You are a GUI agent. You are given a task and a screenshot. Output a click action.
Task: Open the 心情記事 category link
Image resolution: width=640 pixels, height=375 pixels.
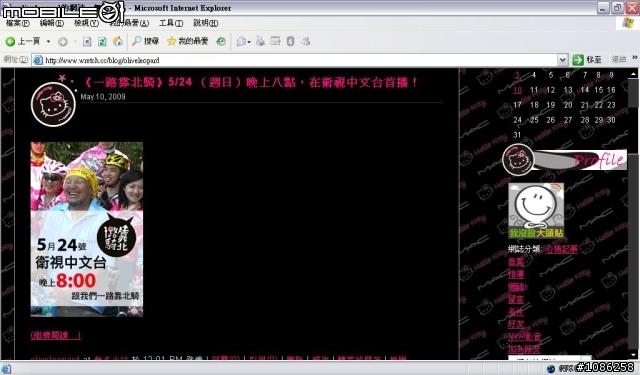pos(562,249)
